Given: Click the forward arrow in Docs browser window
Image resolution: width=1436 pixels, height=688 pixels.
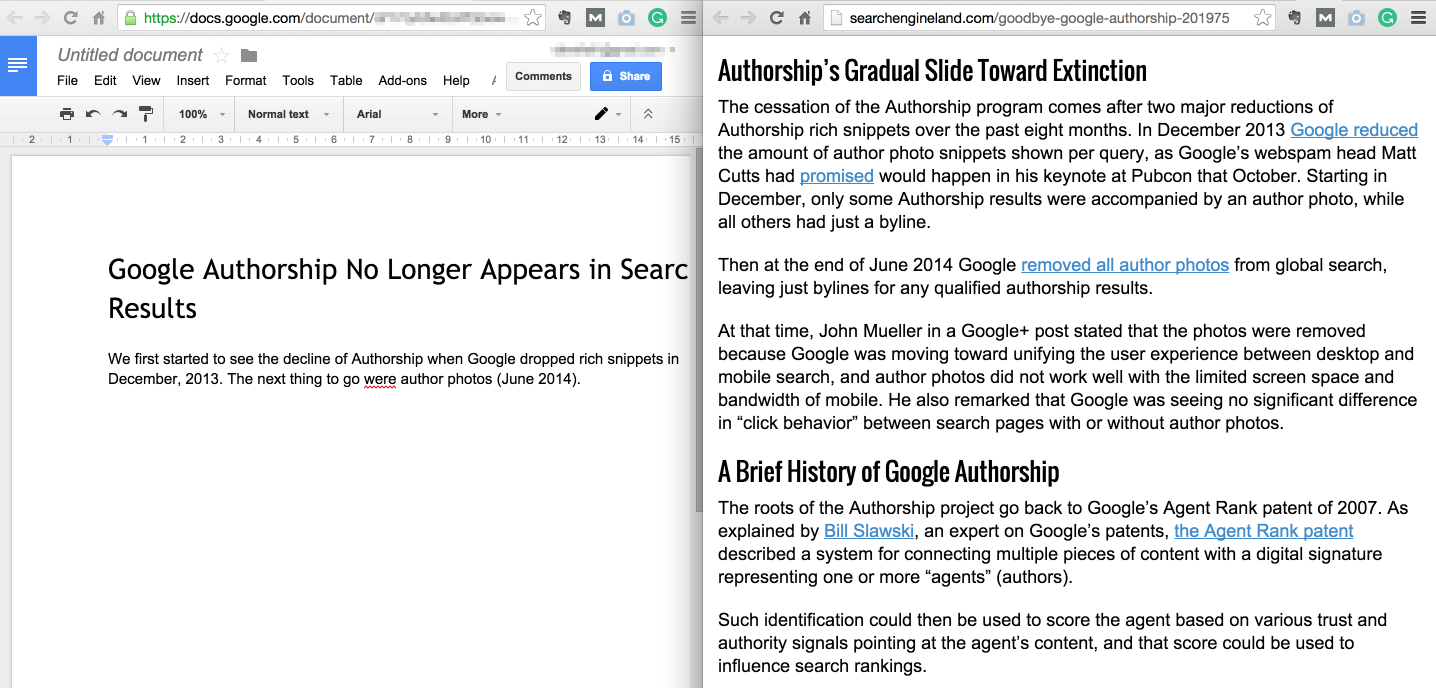Looking at the screenshot, I should click(42, 18).
